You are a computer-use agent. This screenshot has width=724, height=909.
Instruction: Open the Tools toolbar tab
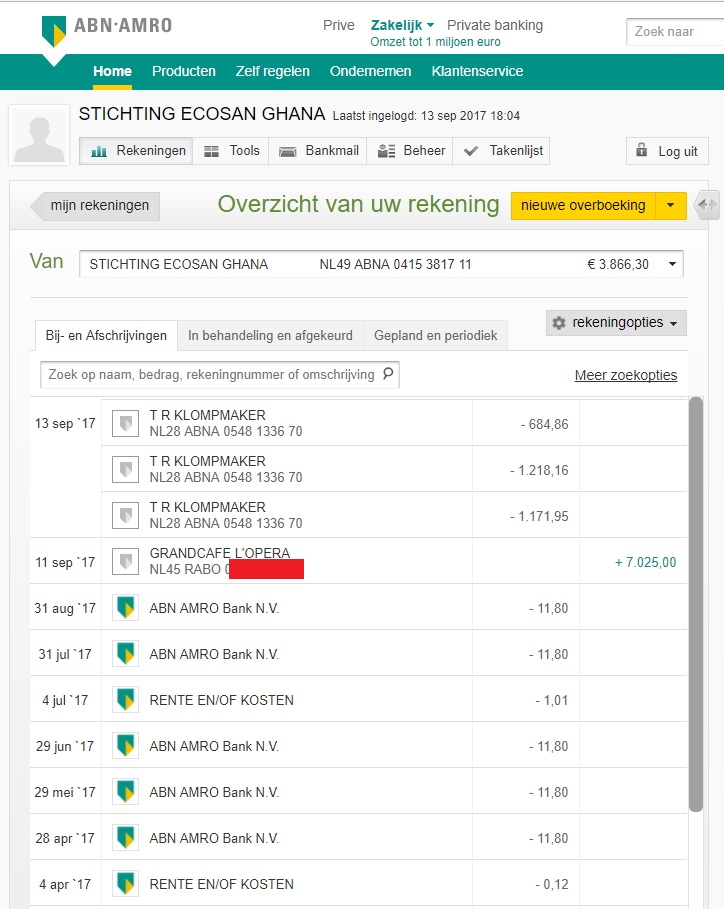tap(231, 151)
